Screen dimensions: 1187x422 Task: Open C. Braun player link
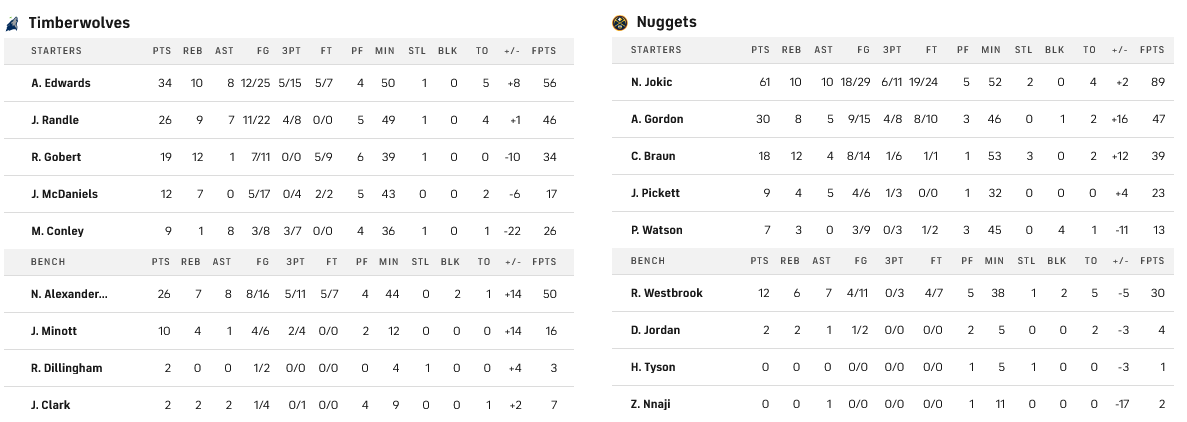652,156
